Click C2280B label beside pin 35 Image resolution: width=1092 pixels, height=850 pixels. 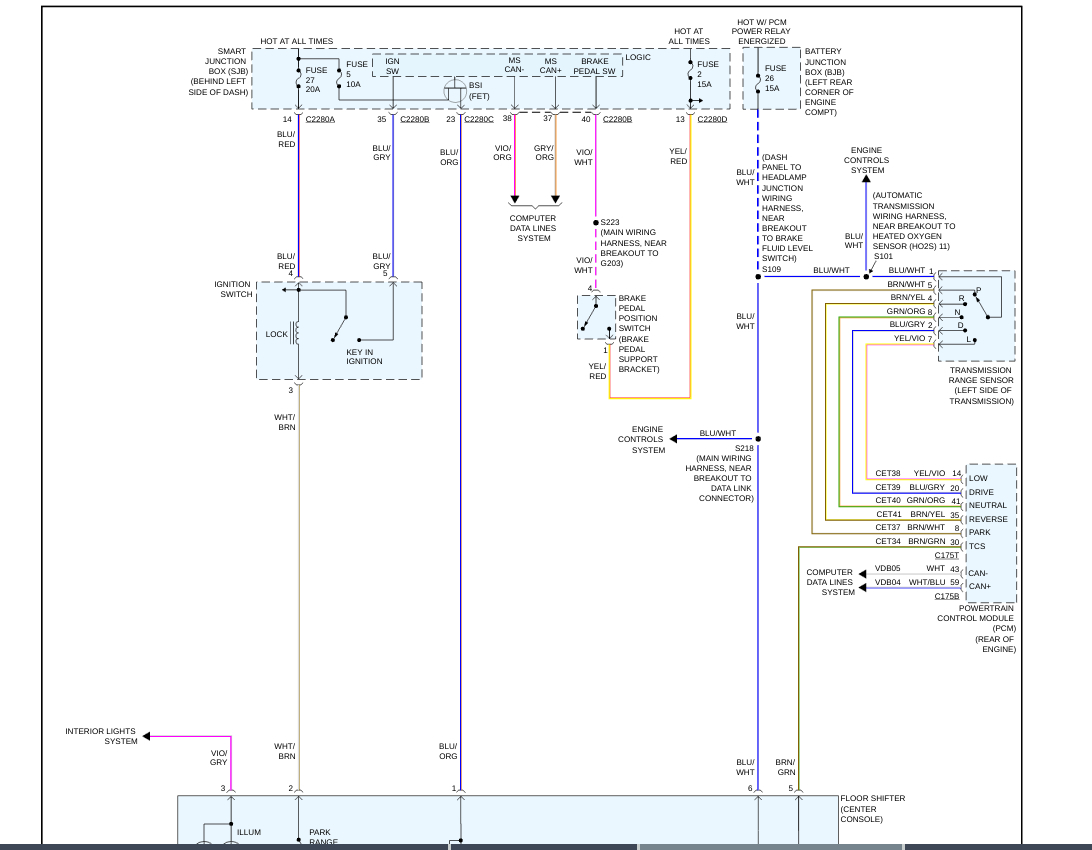pos(414,119)
